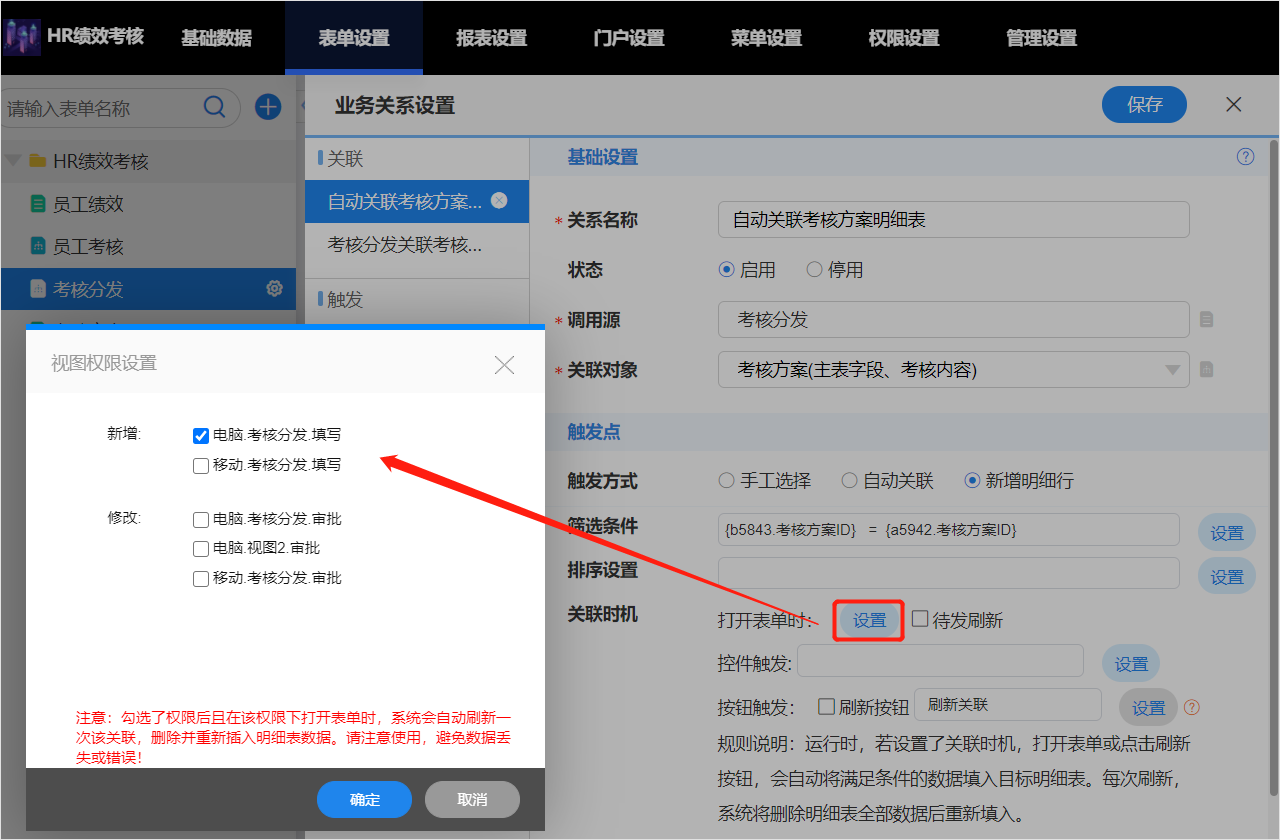Click the search magnifier icon in form search
Screen dimensions: 1280x840
click(214, 108)
